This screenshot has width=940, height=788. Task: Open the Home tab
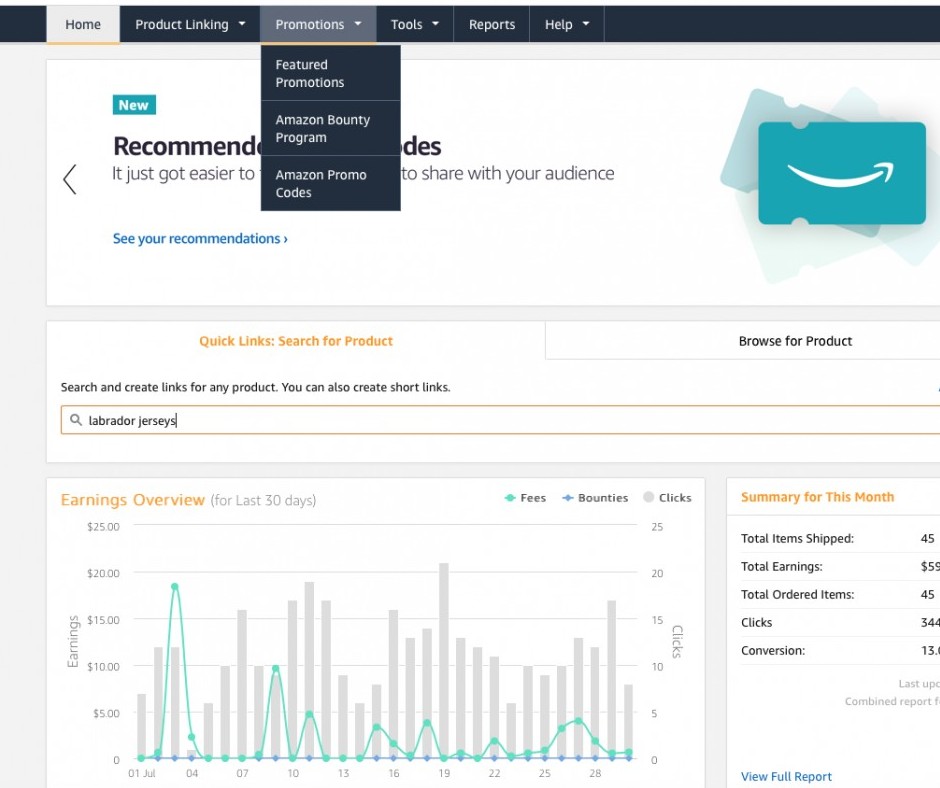click(83, 25)
